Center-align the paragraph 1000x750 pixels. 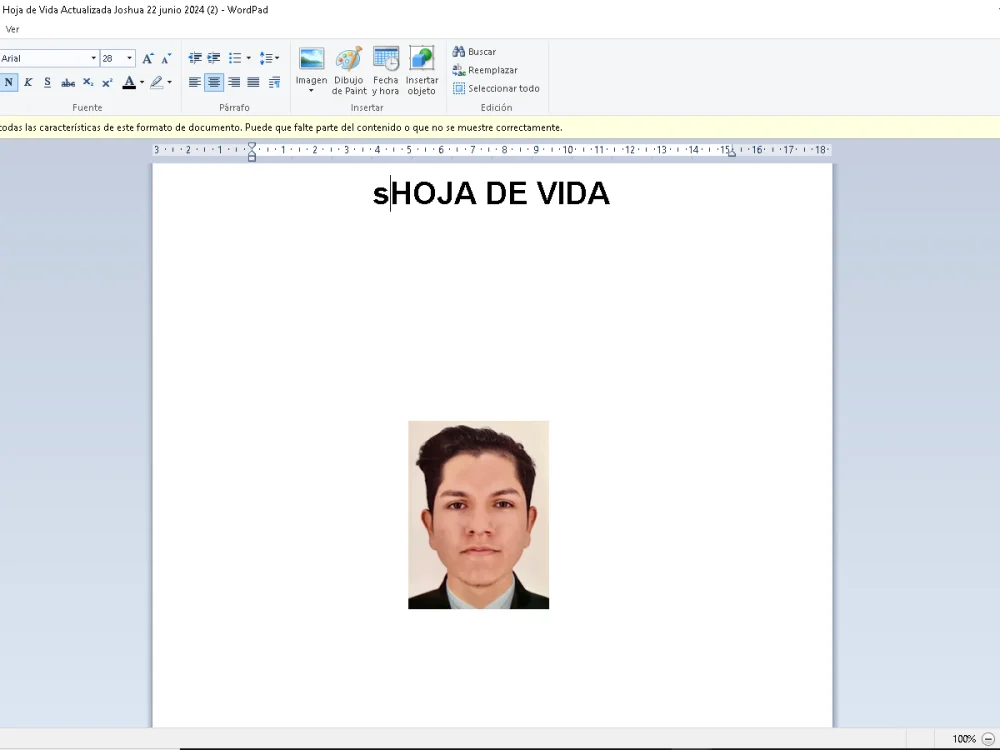click(x=214, y=83)
